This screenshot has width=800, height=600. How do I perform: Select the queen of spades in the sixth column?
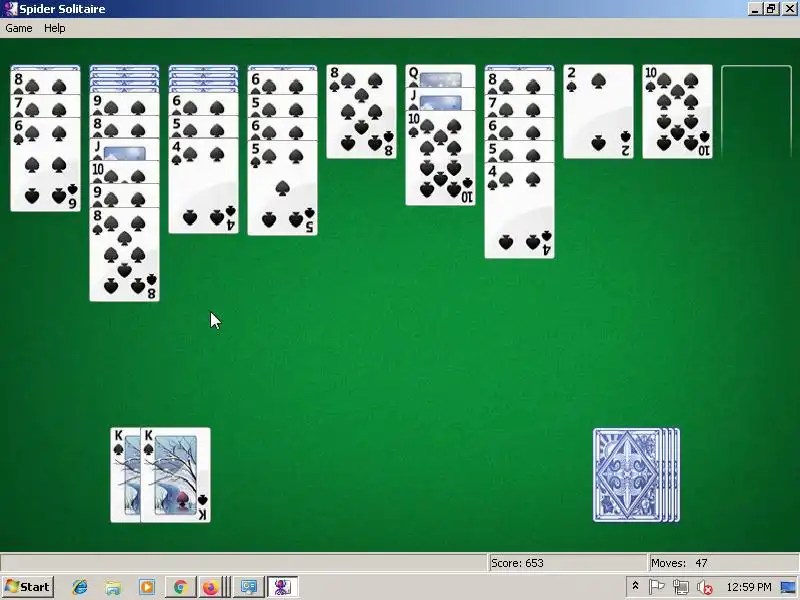440,76
